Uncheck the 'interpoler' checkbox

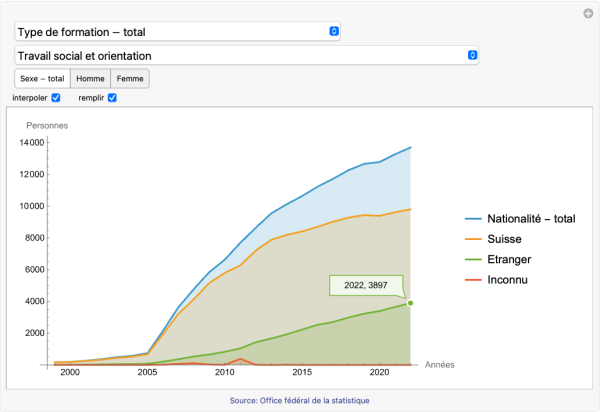coord(56,98)
